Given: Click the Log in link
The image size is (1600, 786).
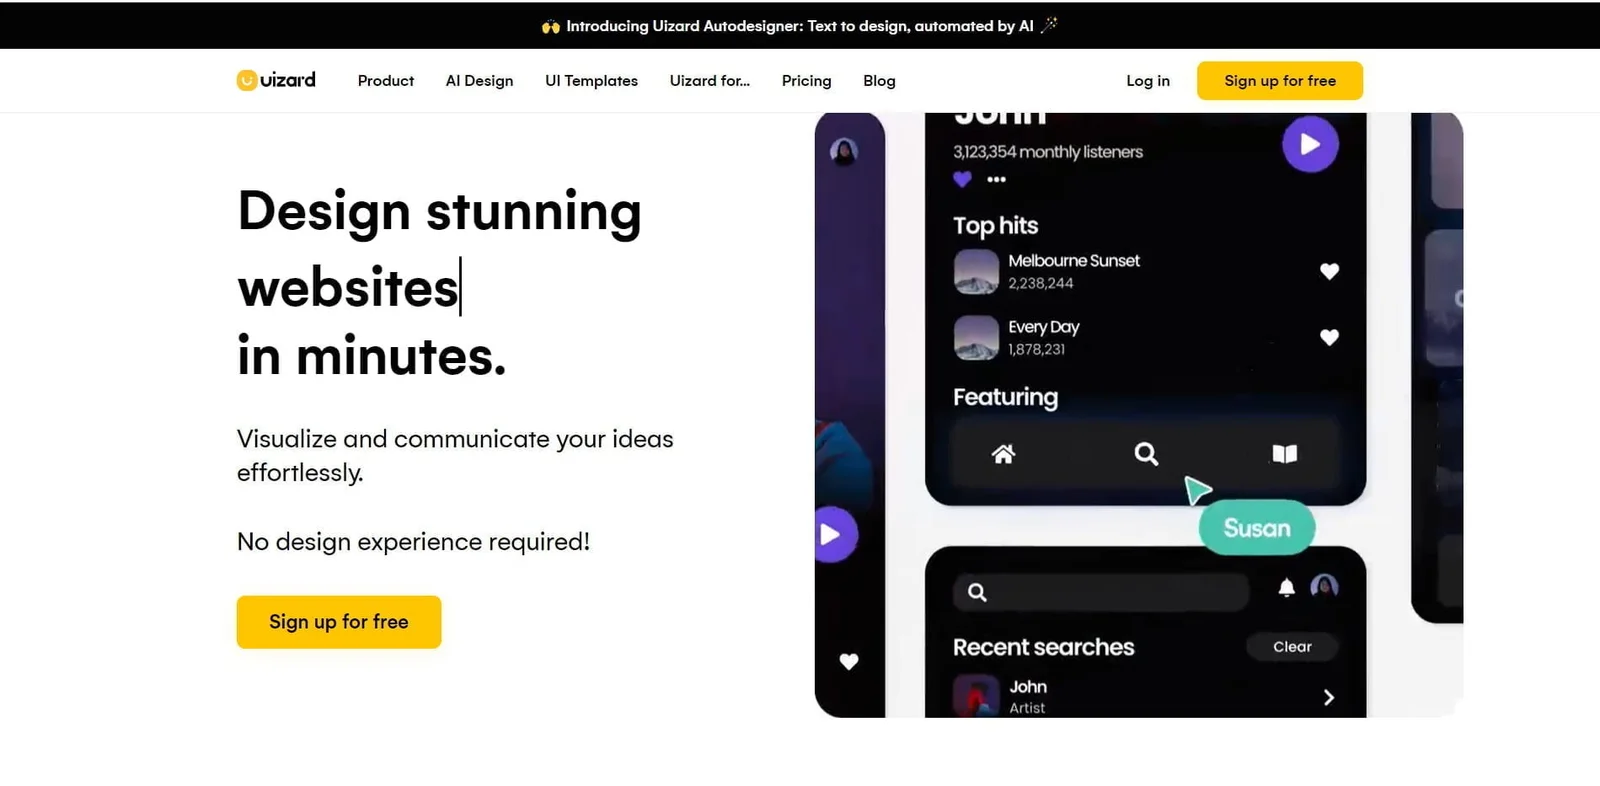Looking at the screenshot, I should pyautogui.click(x=1147, y=81).
